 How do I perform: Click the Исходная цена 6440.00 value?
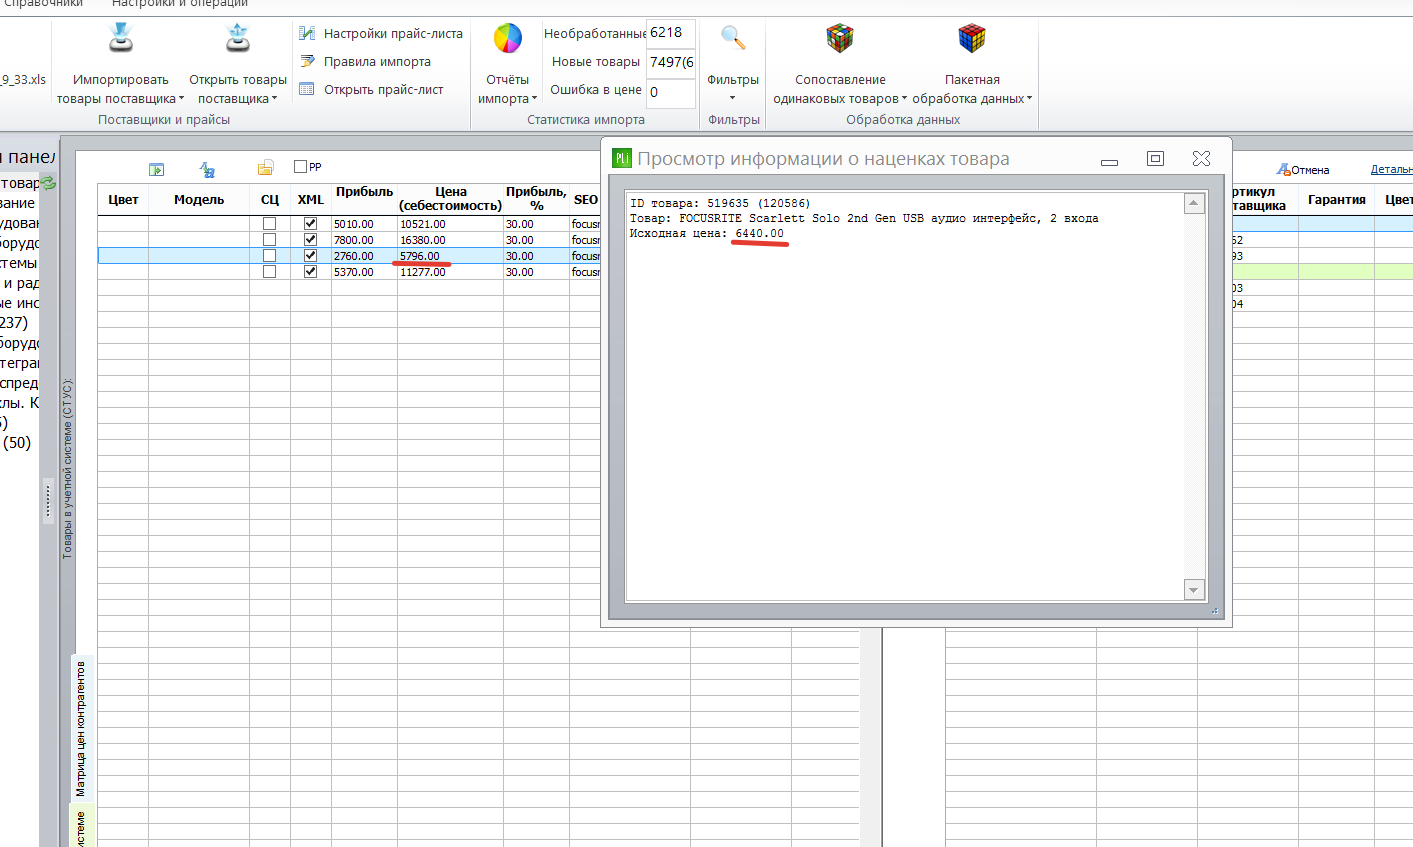(x=759, y=234)
